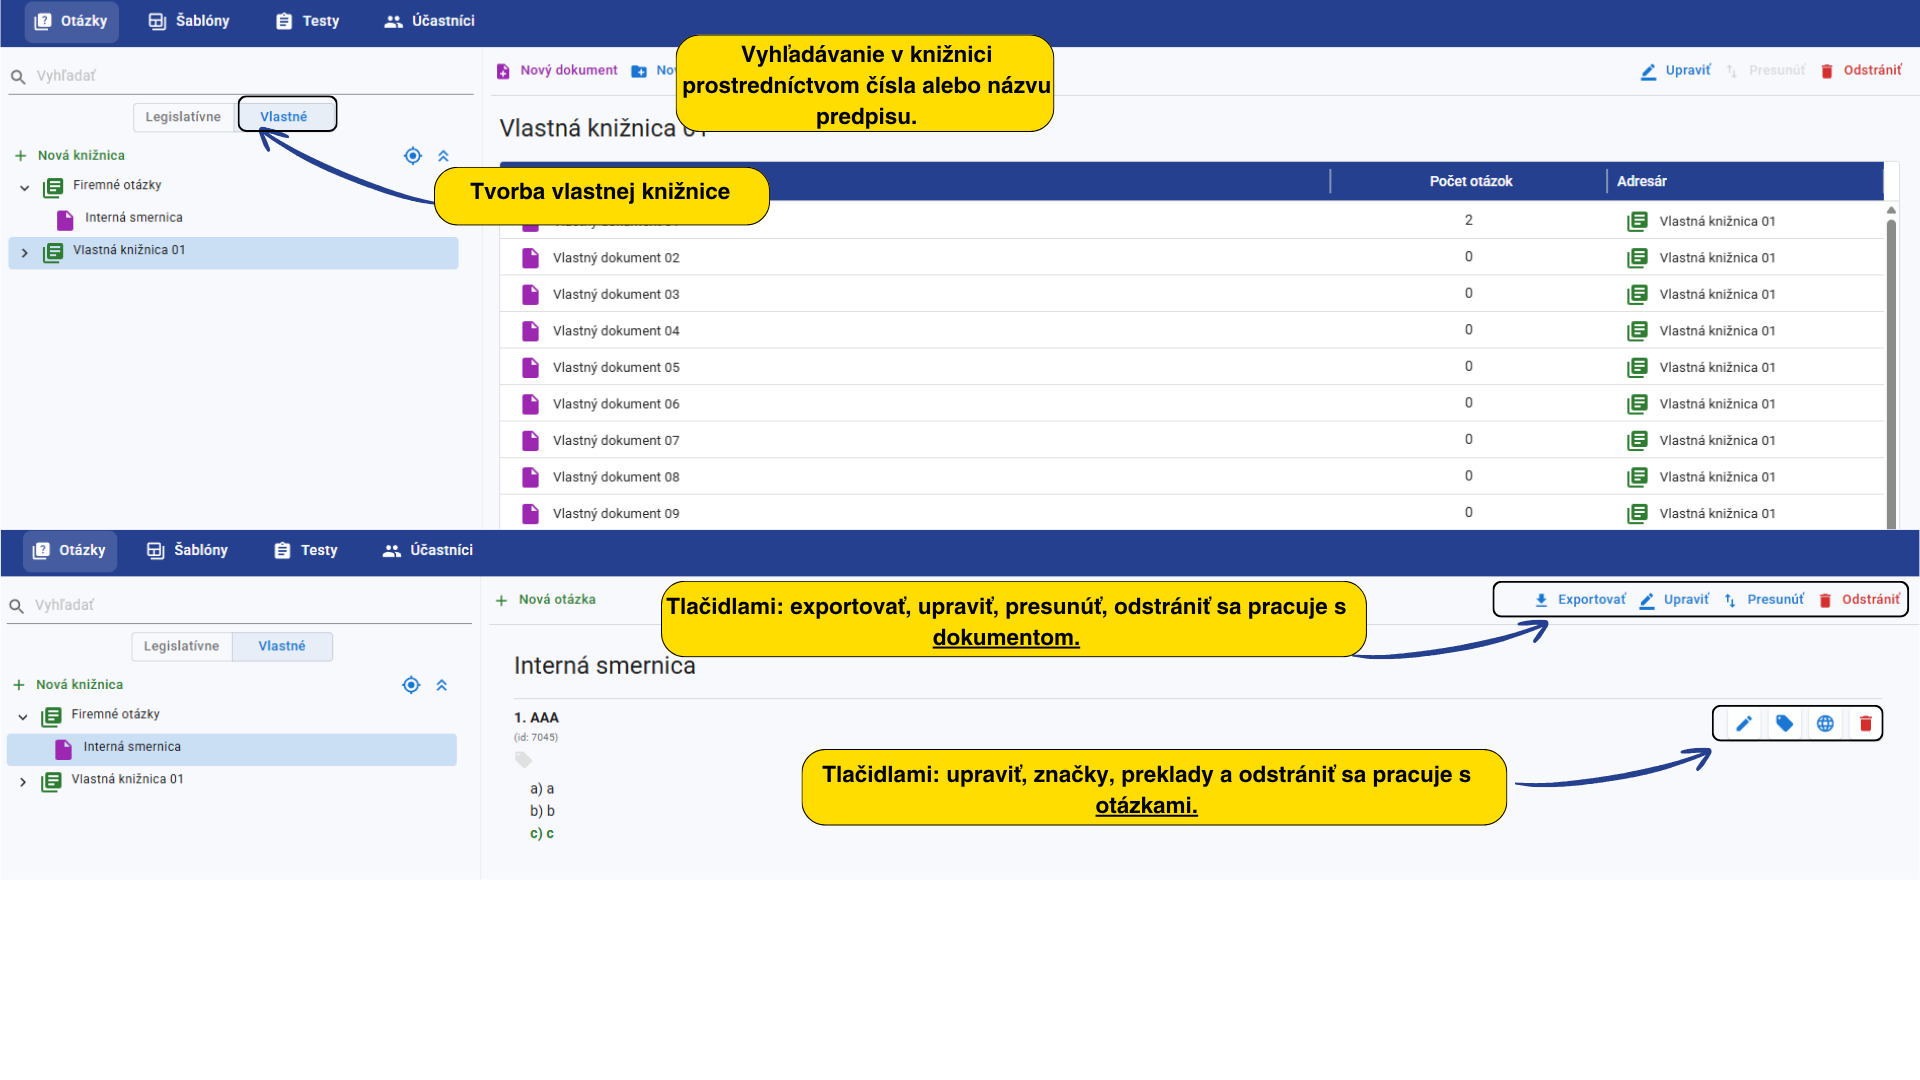1920x1080 pixels.
Task: Click the pencil edit icon for question AAA
Action: (1744, 724)
